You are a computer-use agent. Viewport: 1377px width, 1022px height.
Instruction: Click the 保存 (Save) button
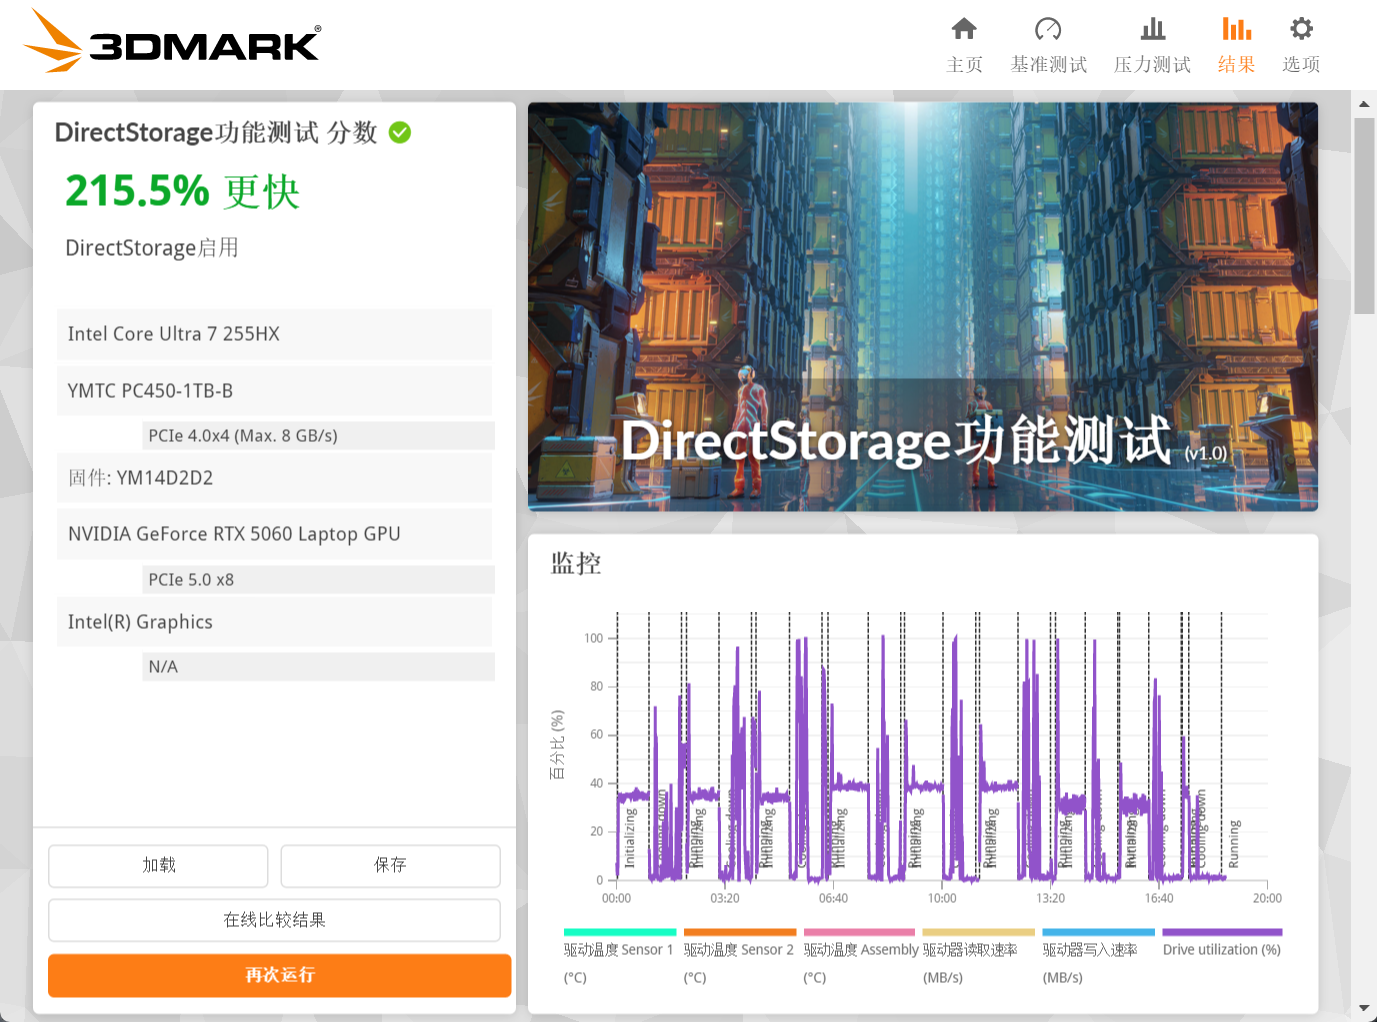click(389, 865)
